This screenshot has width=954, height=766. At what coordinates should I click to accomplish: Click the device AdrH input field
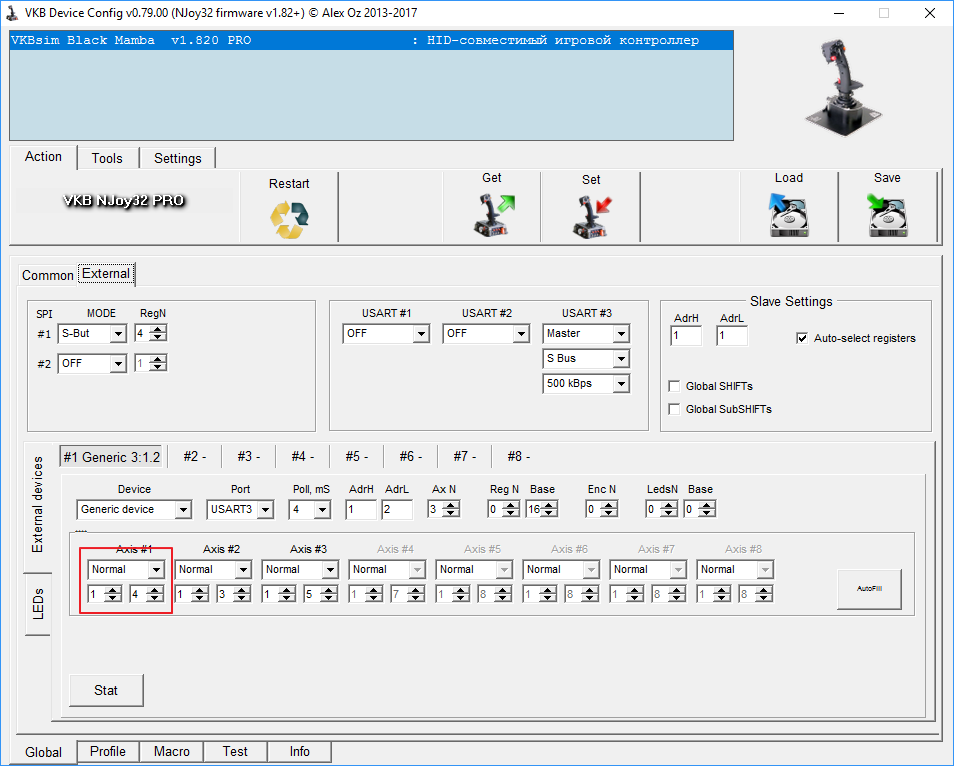pos(361,510)
